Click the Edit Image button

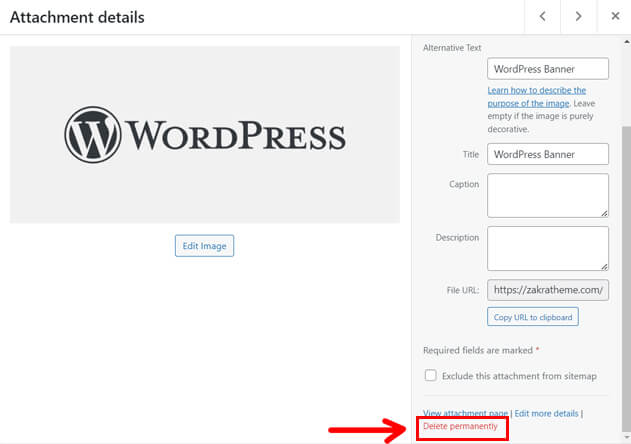click(x=204, y=246)
